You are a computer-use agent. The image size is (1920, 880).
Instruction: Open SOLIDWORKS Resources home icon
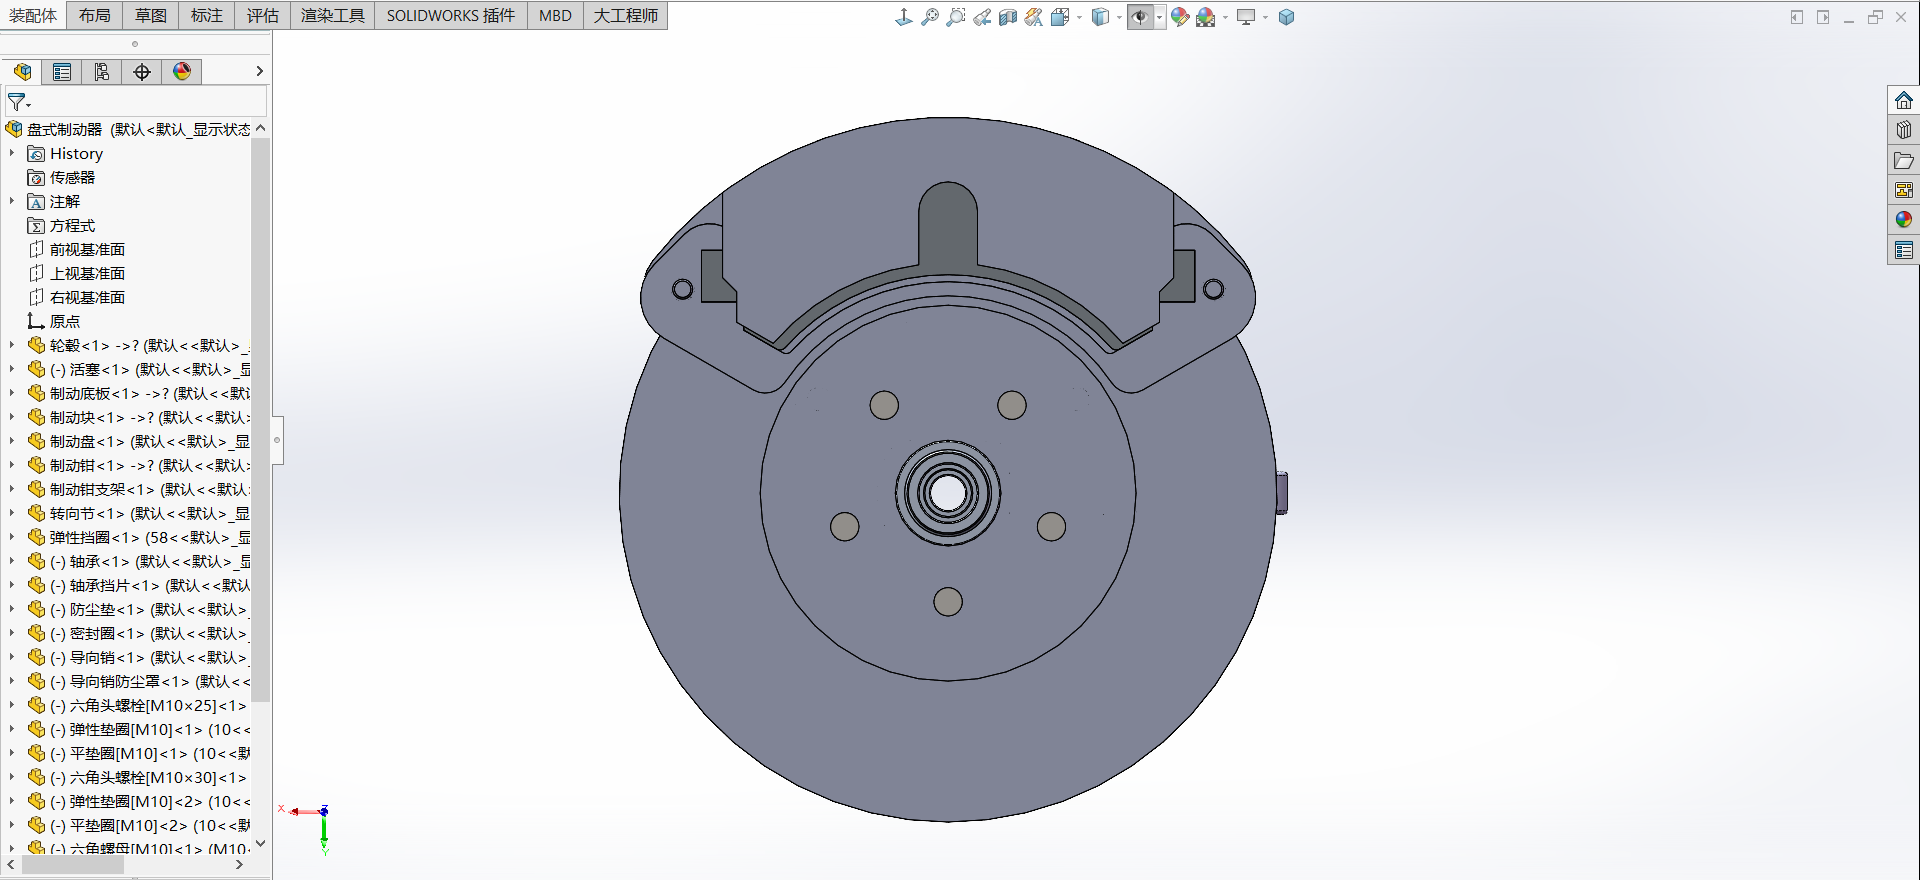pyautogui.click(x=1904, y=100)
